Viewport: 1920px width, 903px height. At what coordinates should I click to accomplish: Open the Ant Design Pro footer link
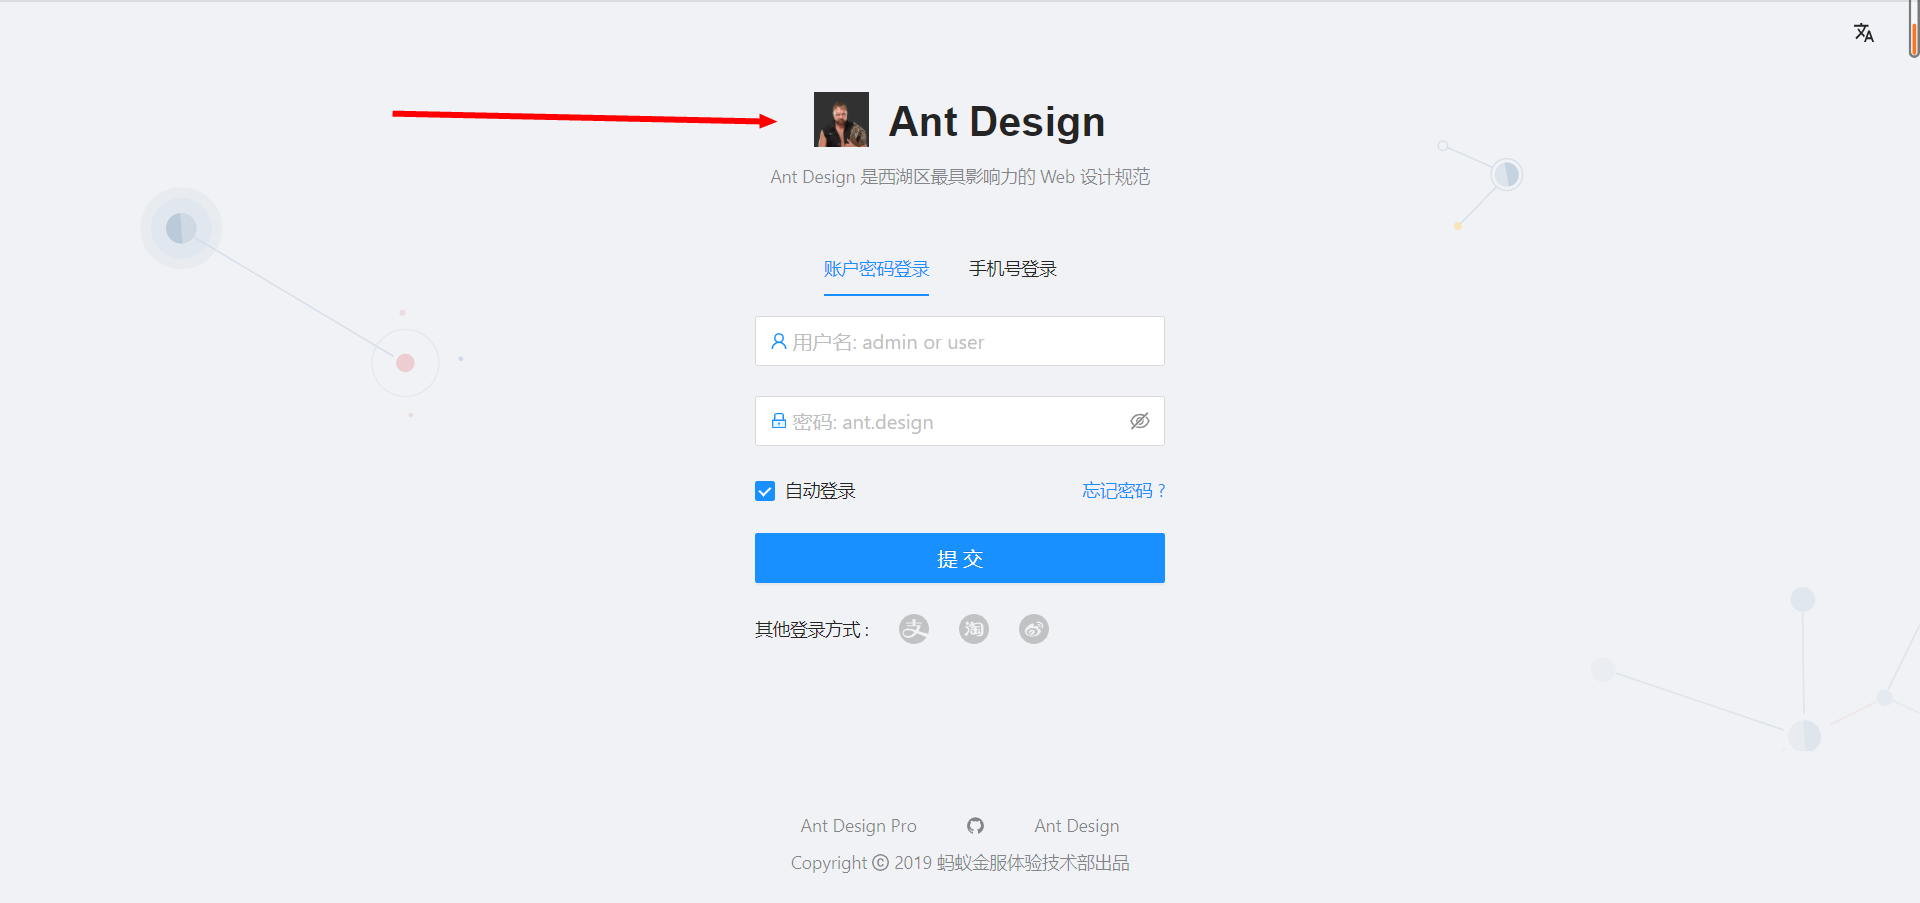tap(858, 825)
